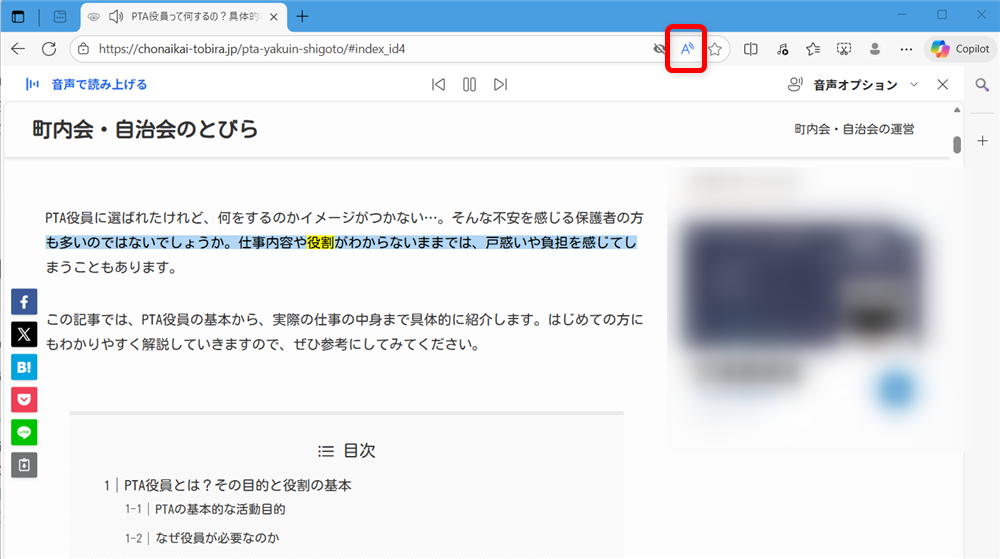Click 音声で読み上げる label

pyautogui.click(x=99, y=84)
